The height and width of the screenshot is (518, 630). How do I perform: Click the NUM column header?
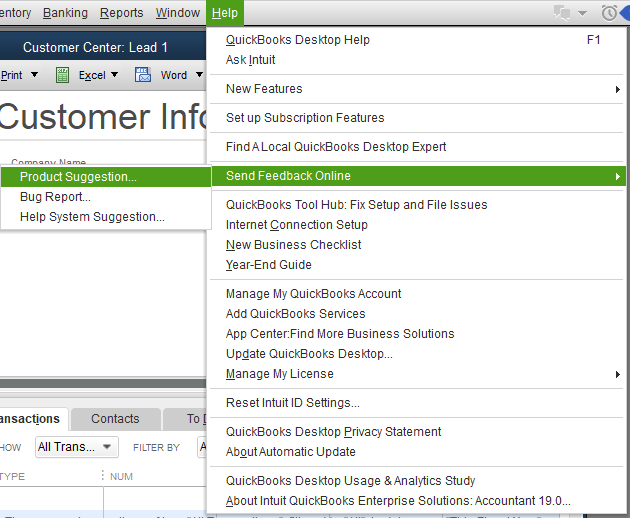(121, 477)
